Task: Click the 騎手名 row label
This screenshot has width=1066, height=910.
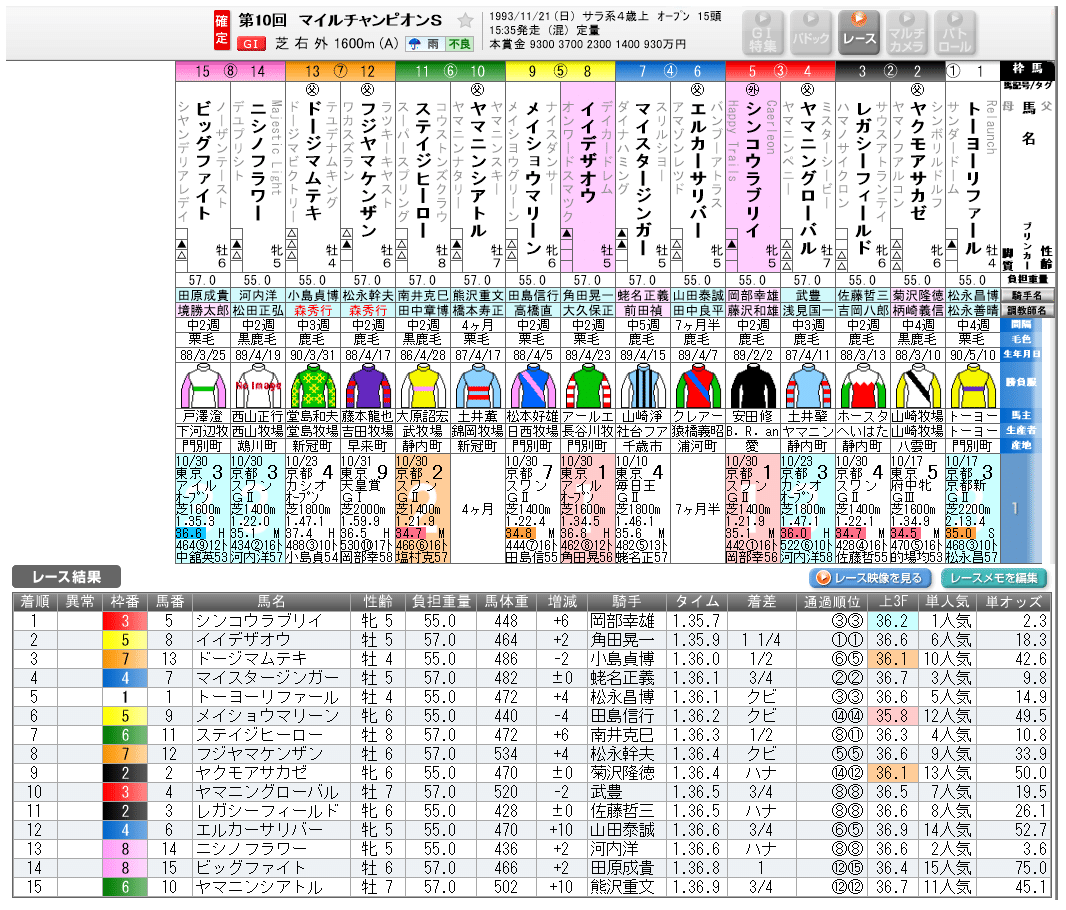Action: click(1028, 296)
